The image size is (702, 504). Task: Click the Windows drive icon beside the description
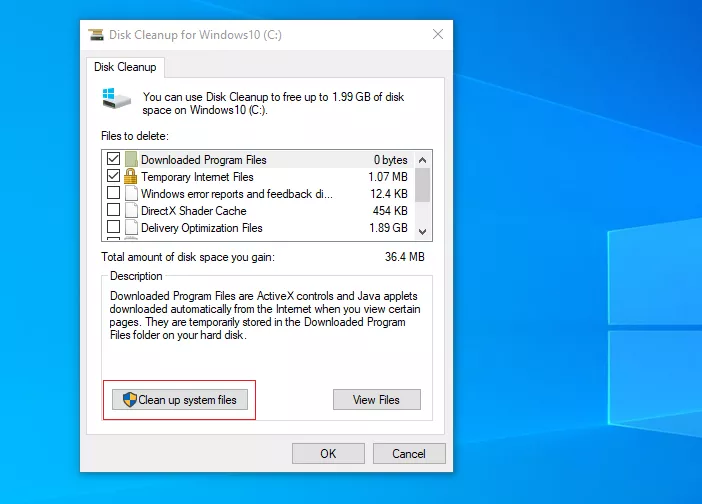(116, 98)
